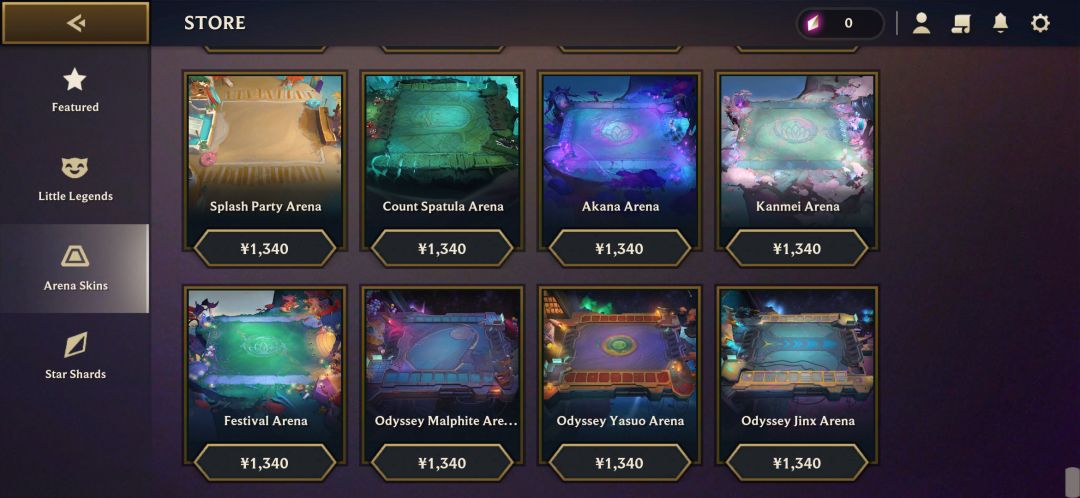Image resolution: width=1080 pixels, height=498 pixels.
Task: Select the Arena Skins tab
Action: [74, 268]
